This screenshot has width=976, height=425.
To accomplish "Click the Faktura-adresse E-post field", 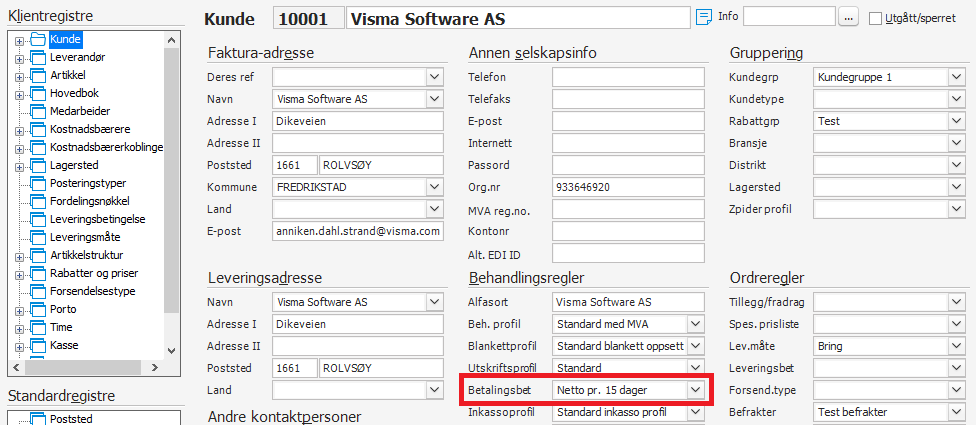I will tap(357, 231).
